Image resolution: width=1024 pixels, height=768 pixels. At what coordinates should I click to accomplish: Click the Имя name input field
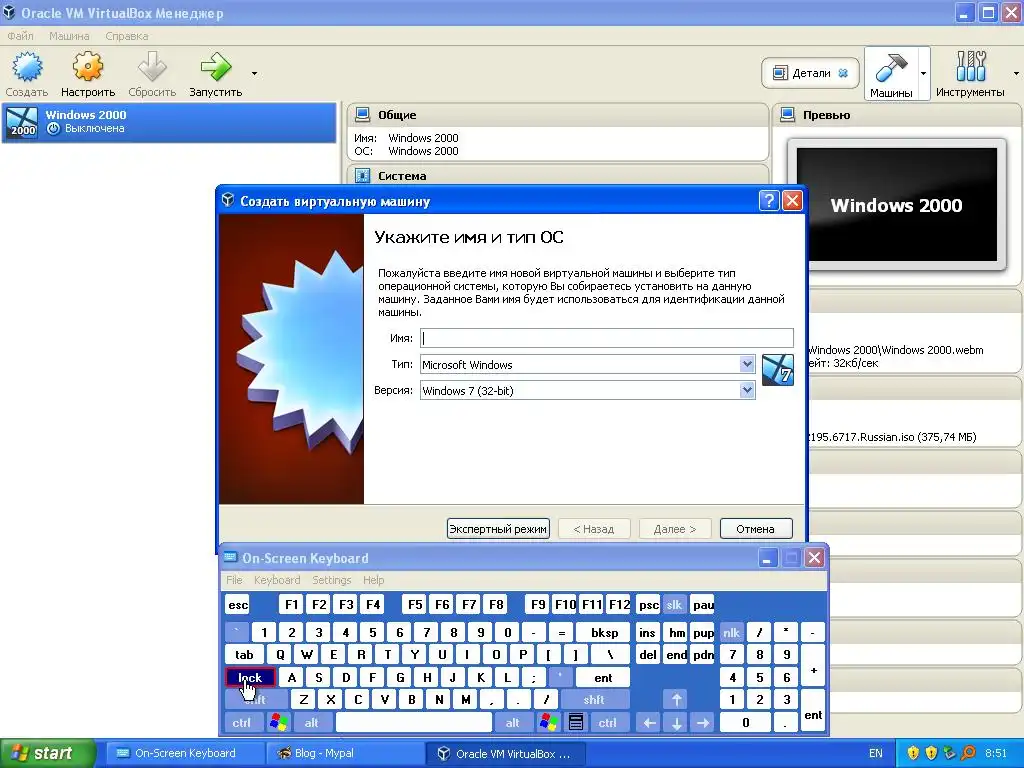[607, 338]
